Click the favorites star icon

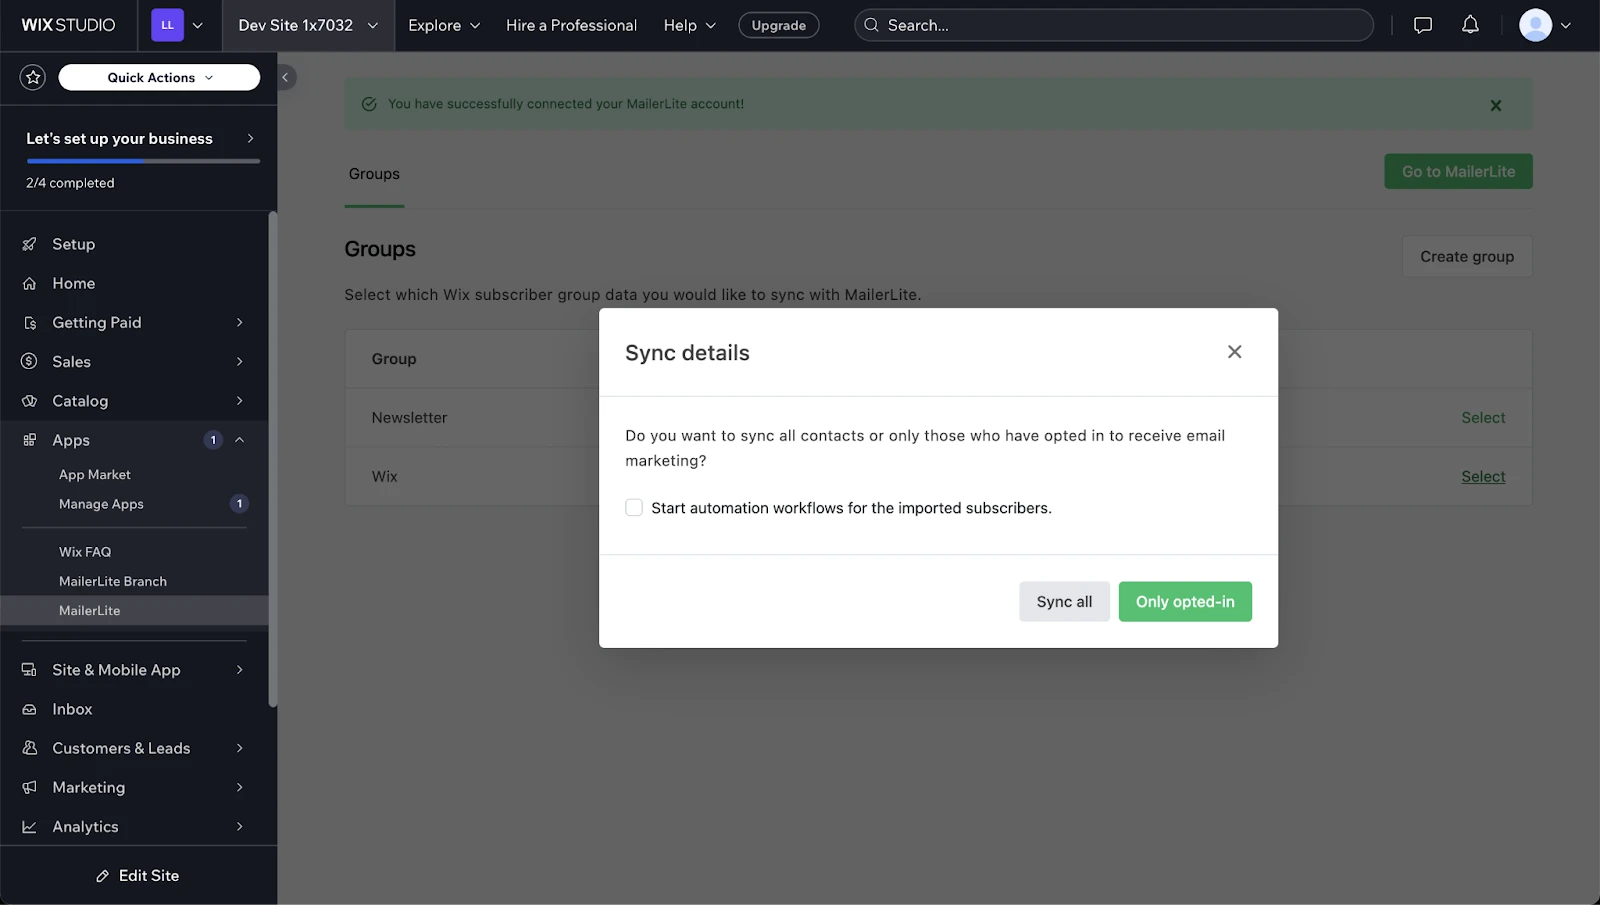[33, 77]
